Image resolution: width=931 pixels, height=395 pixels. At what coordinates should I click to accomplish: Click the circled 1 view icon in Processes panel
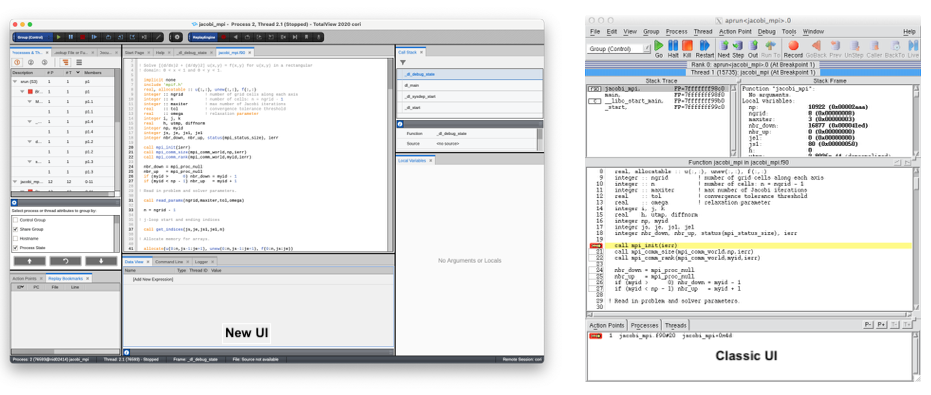click(17, 62)
